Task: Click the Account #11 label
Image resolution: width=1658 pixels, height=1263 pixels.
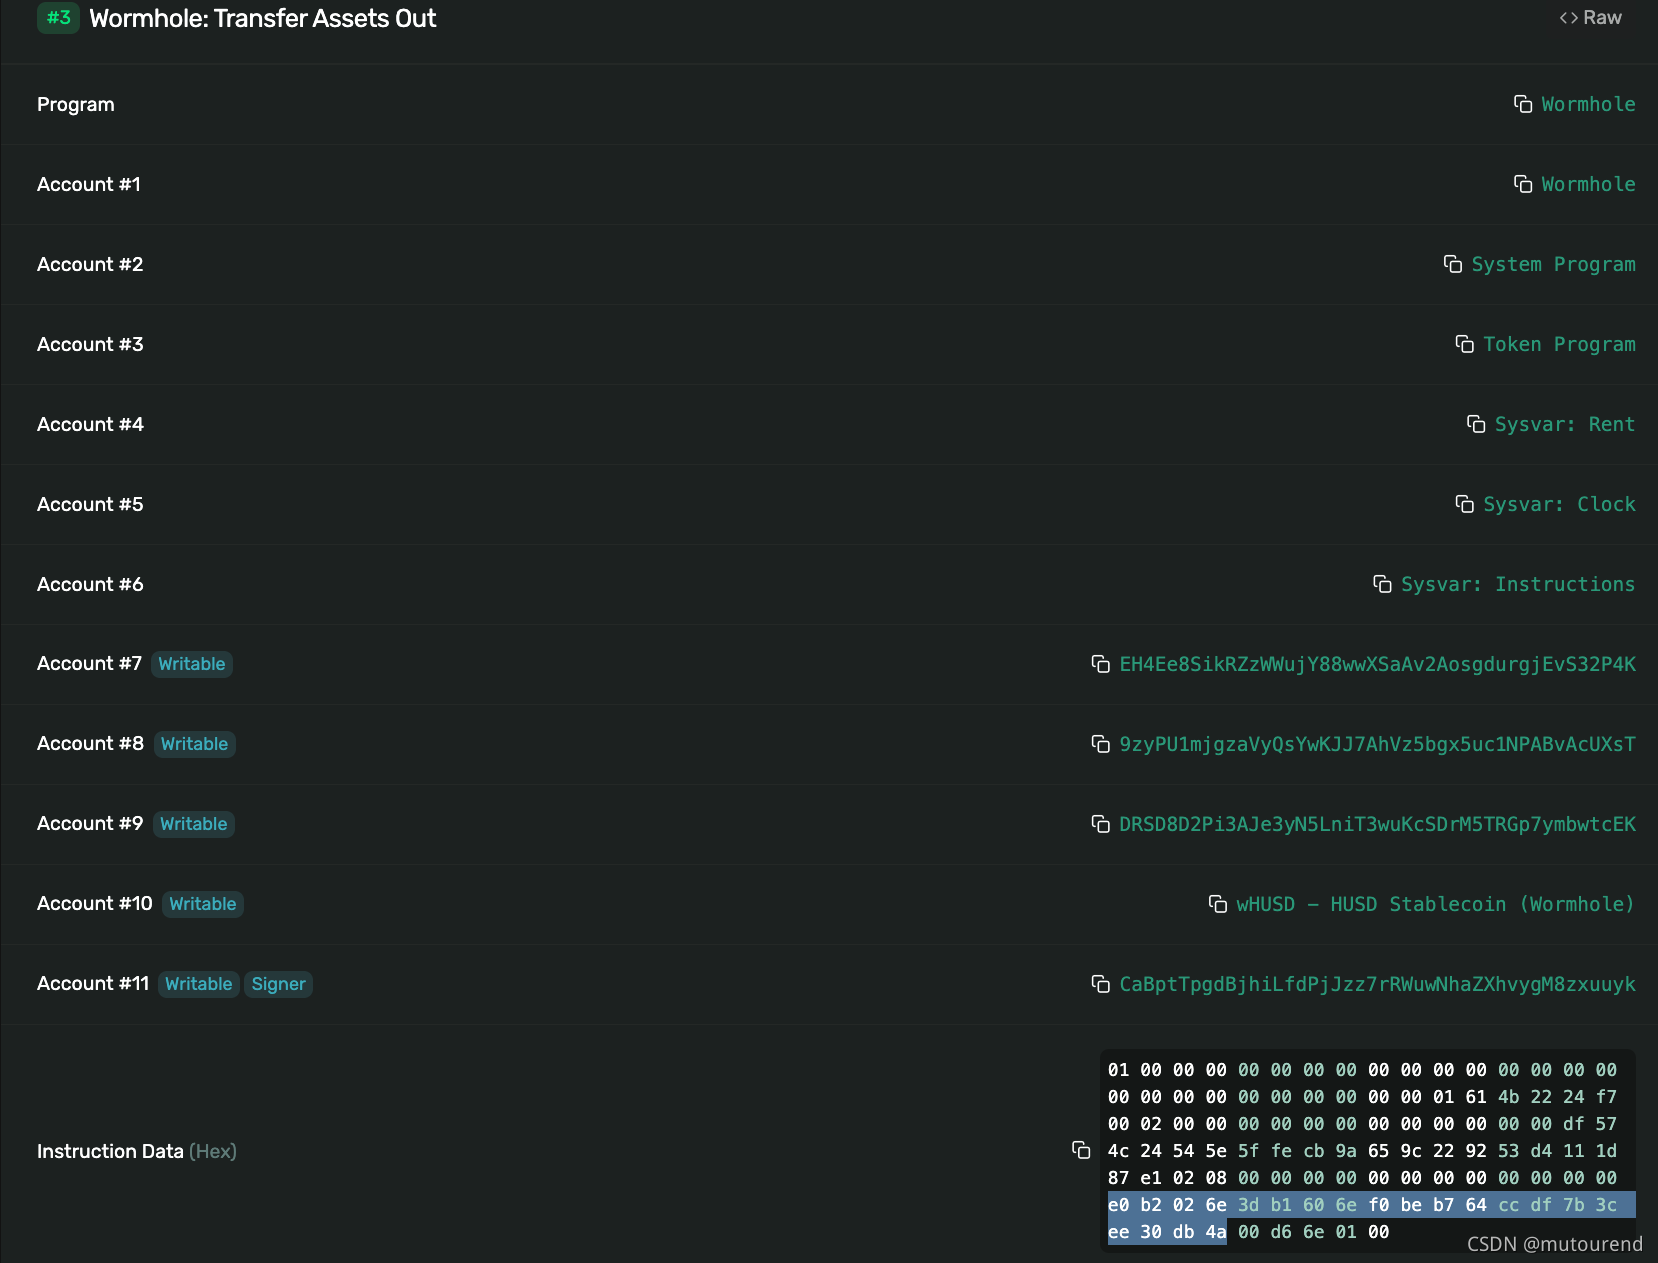Action: tap(93, 983)
